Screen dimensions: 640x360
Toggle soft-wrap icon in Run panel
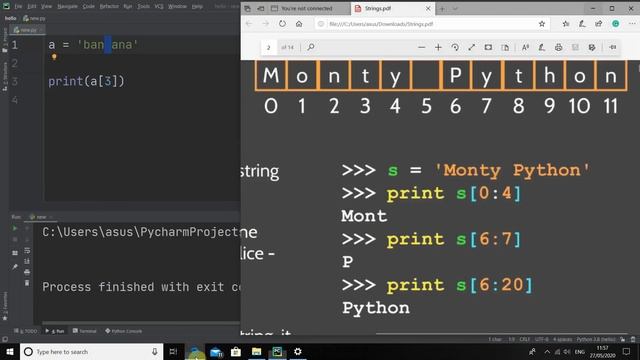(x=27, y=250)
